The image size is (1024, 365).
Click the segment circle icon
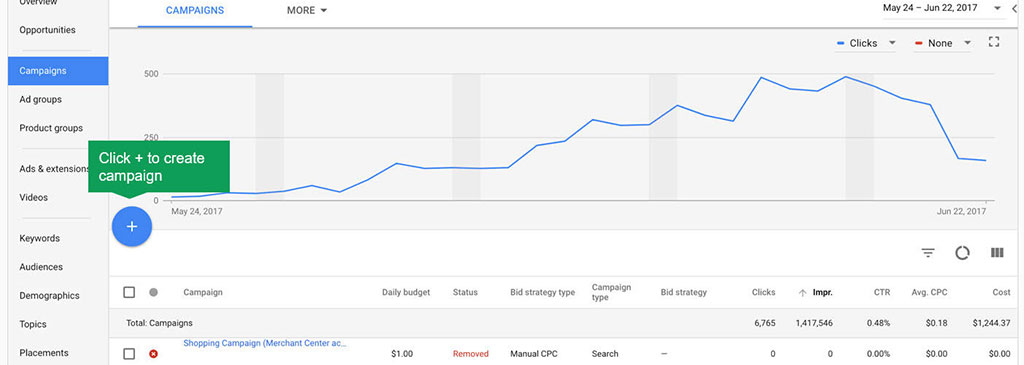click(962, 253)
